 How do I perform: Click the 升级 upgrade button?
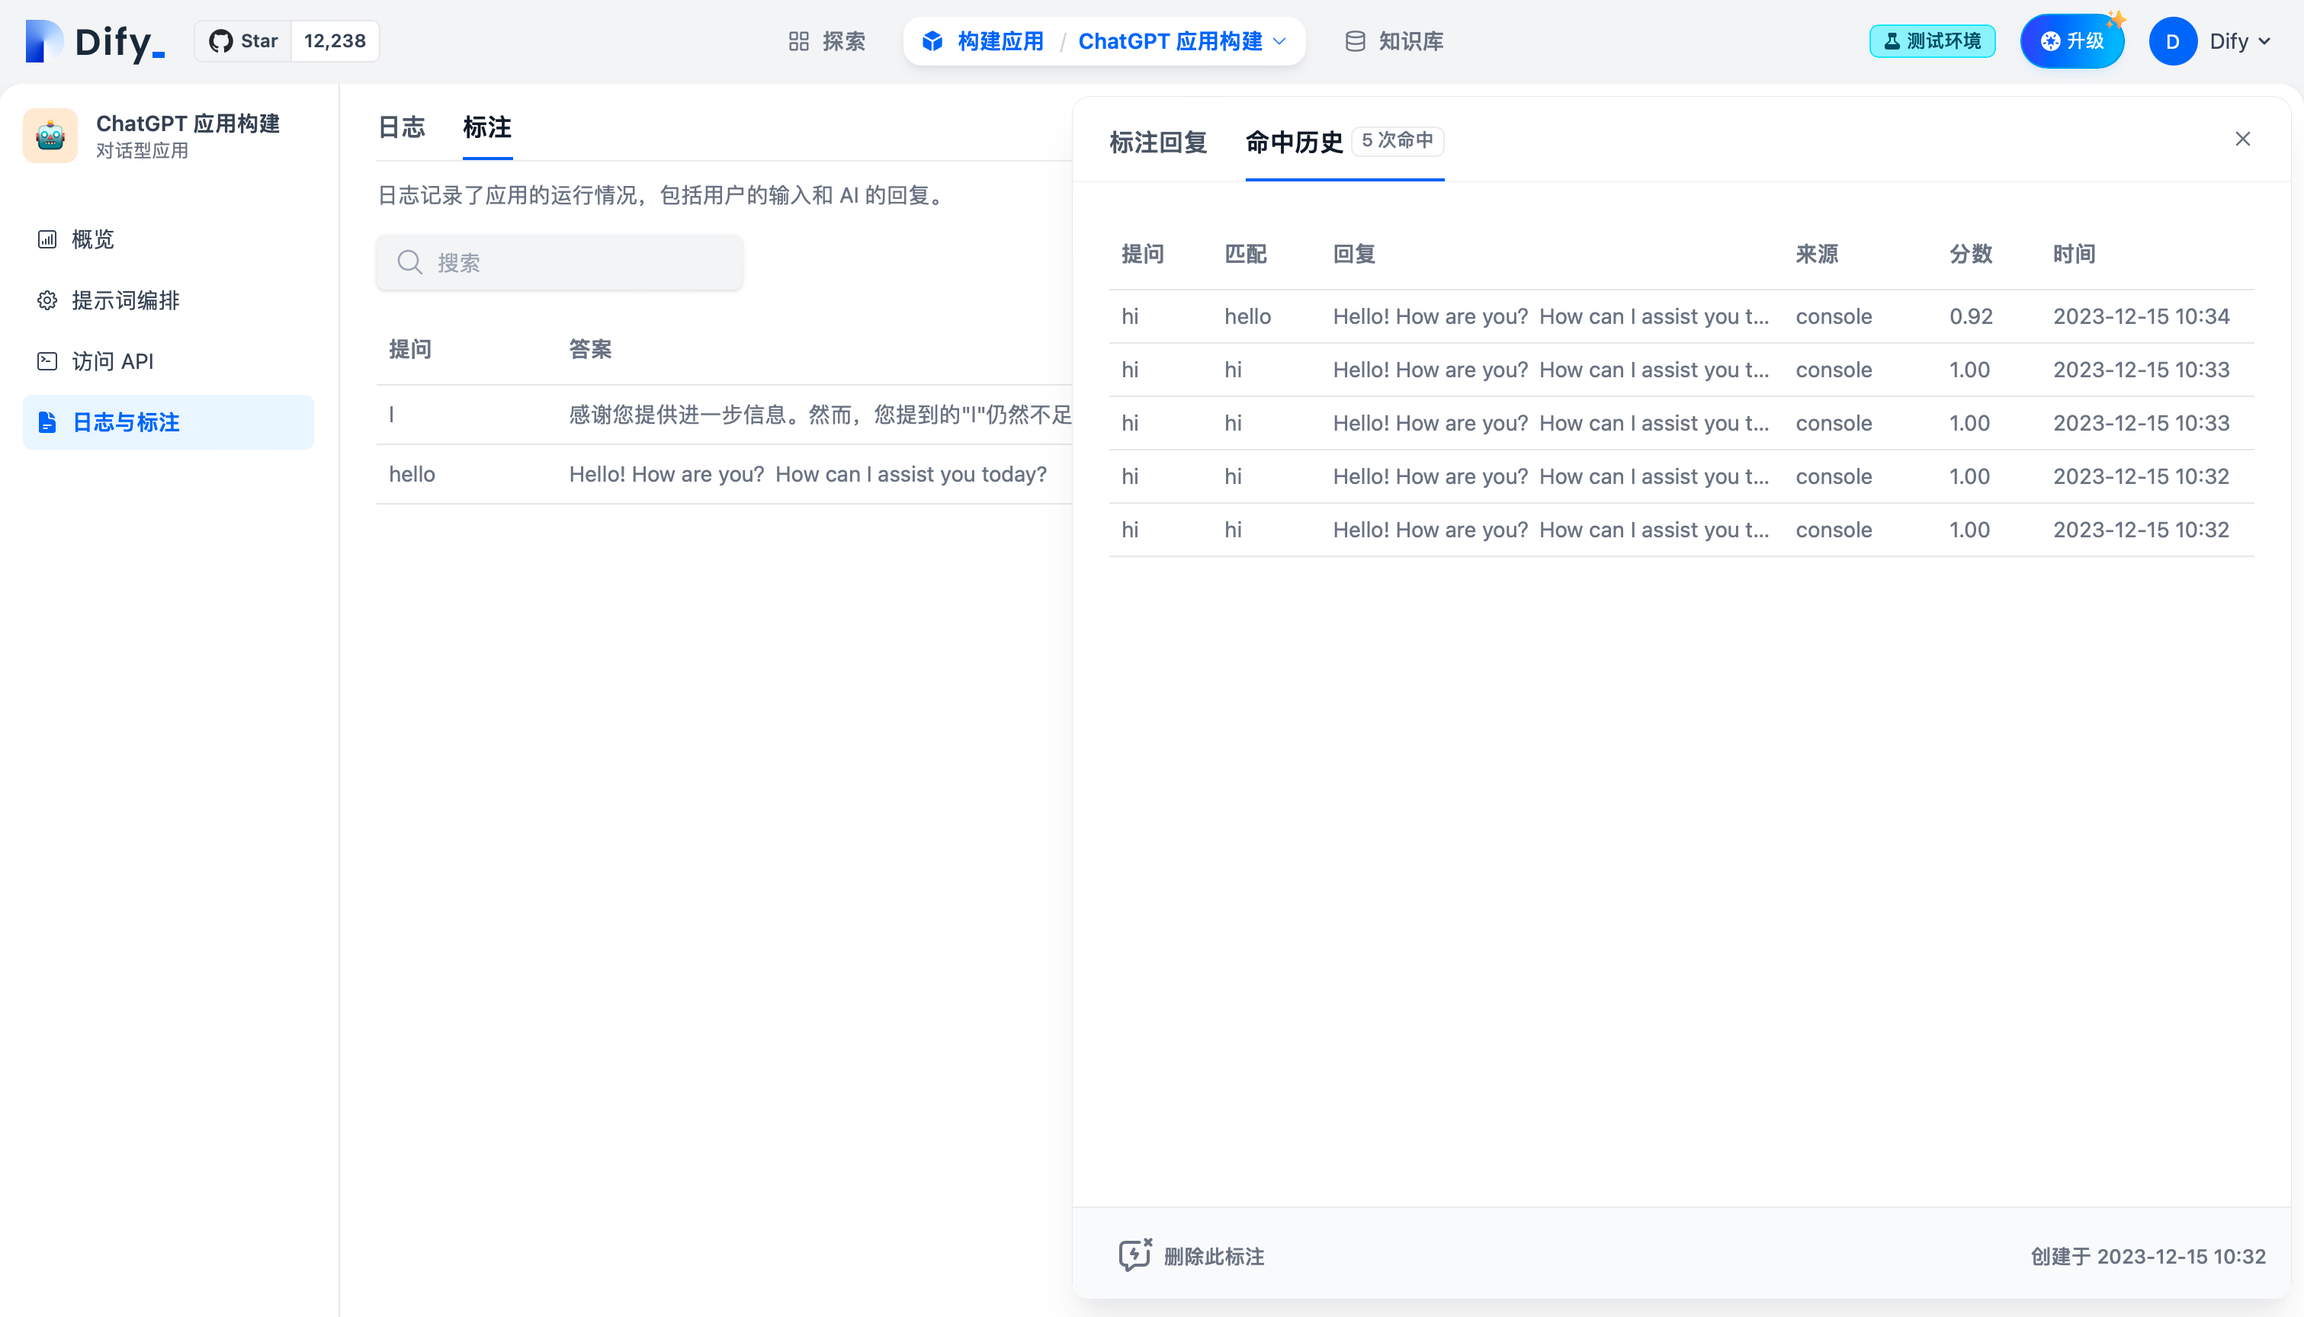point(2072,41)
